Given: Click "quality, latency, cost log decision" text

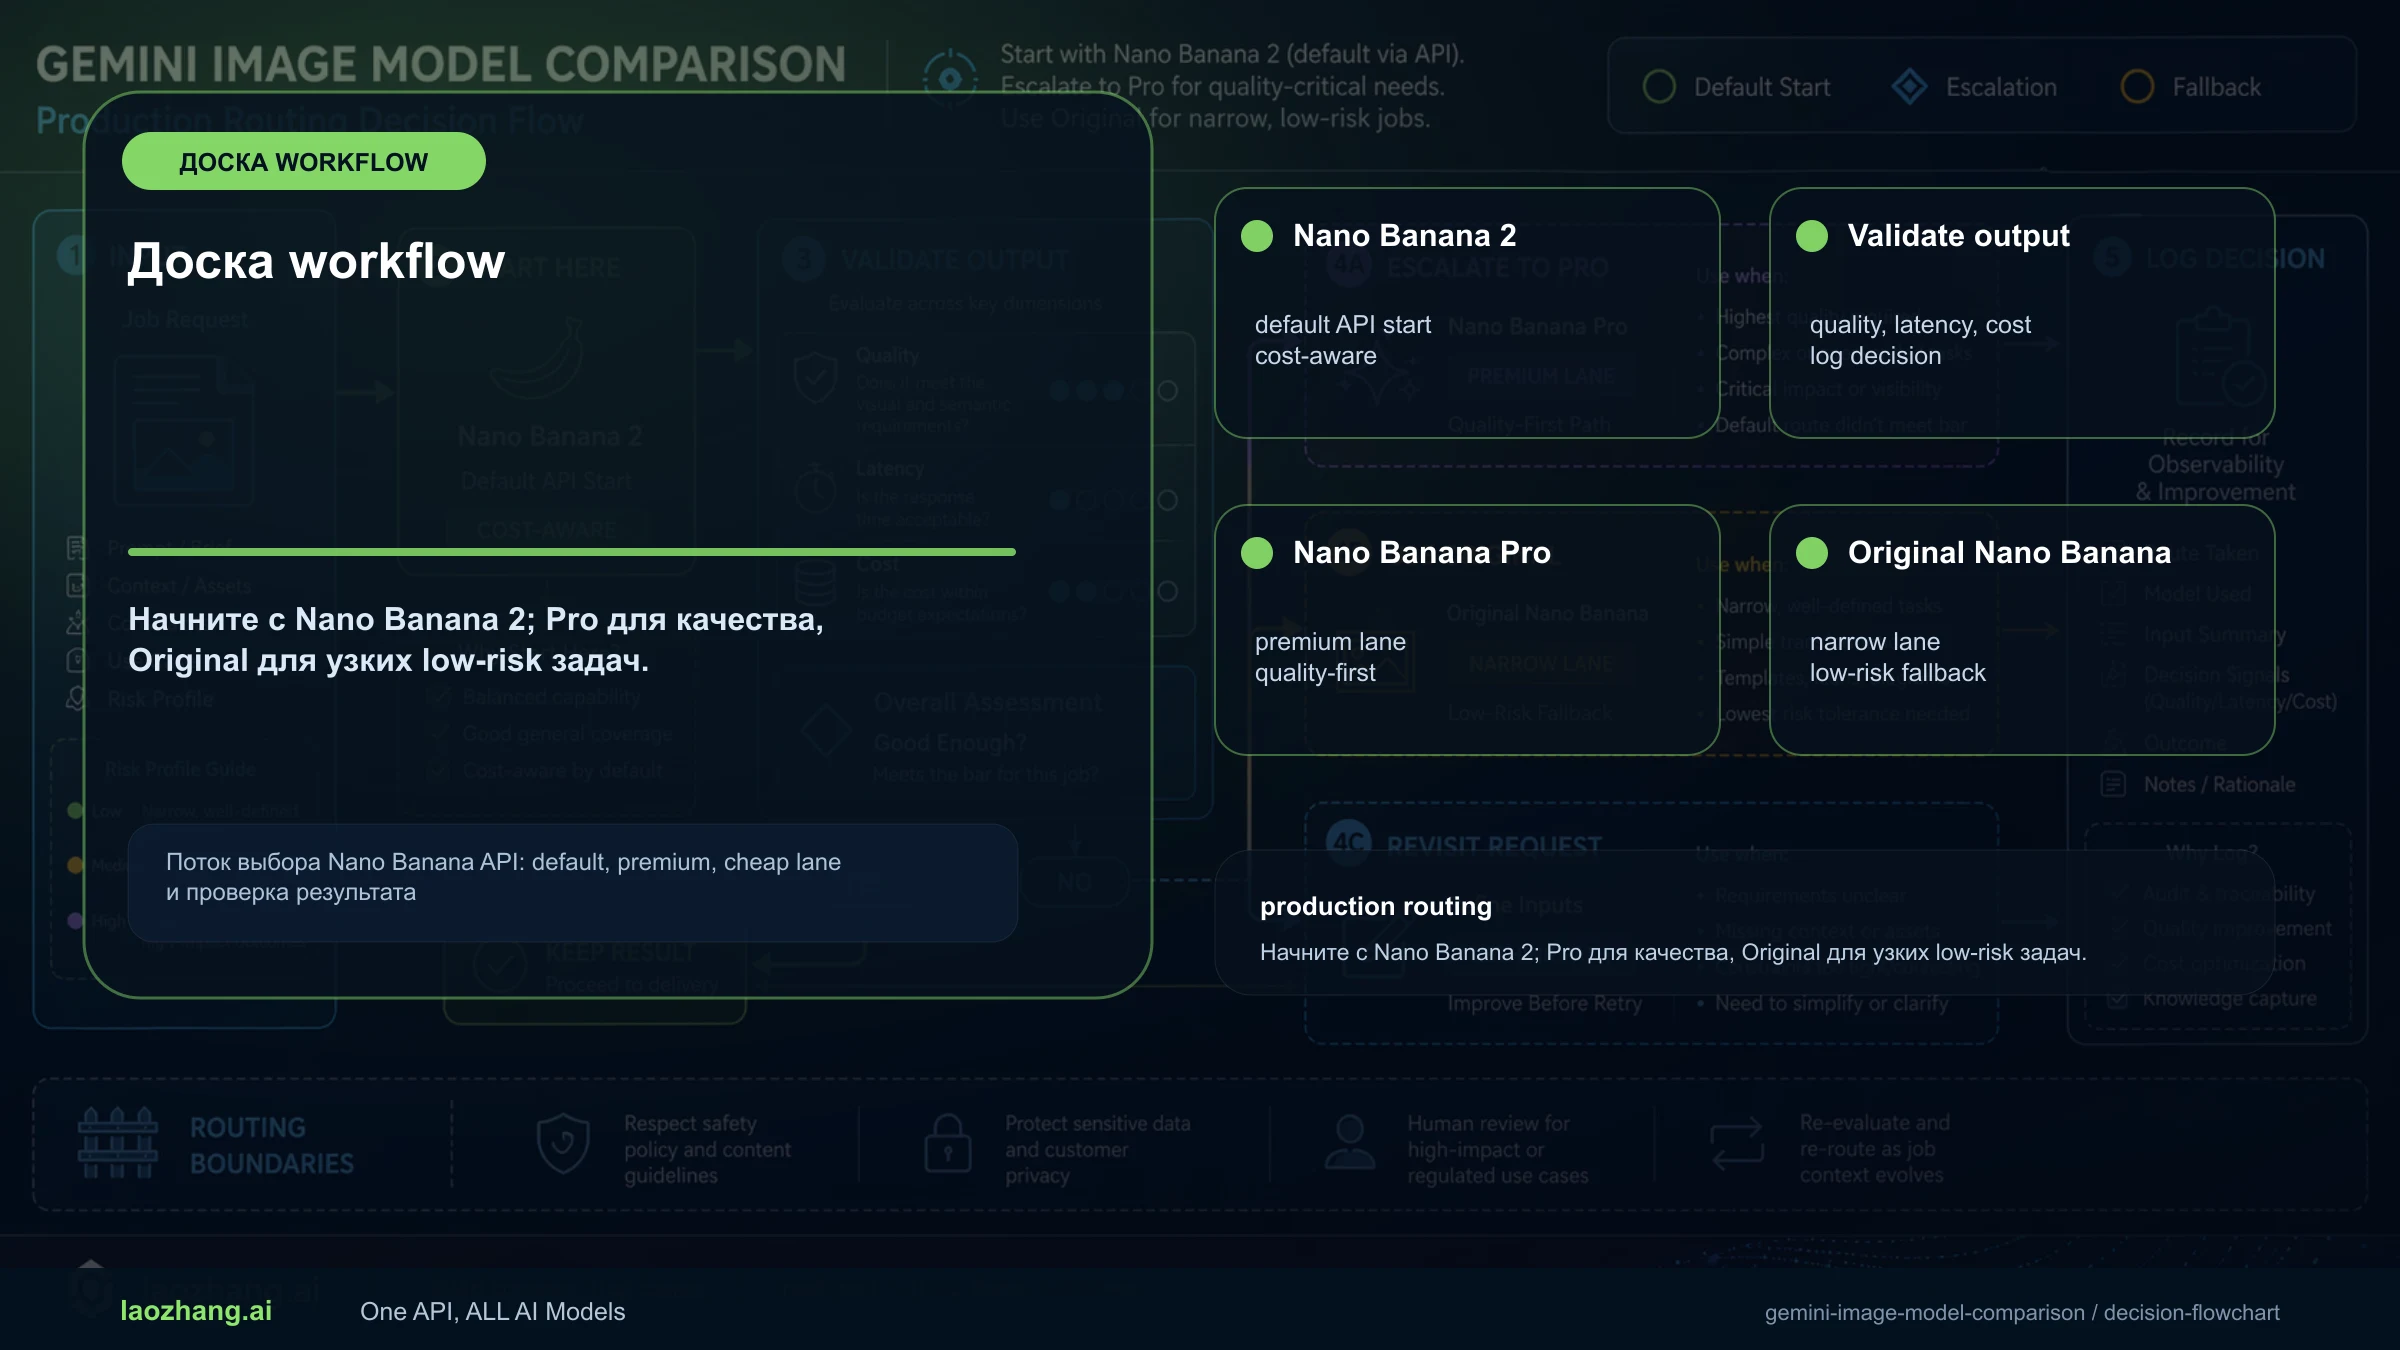Looking at the screenshot, I should (1920, 340).
